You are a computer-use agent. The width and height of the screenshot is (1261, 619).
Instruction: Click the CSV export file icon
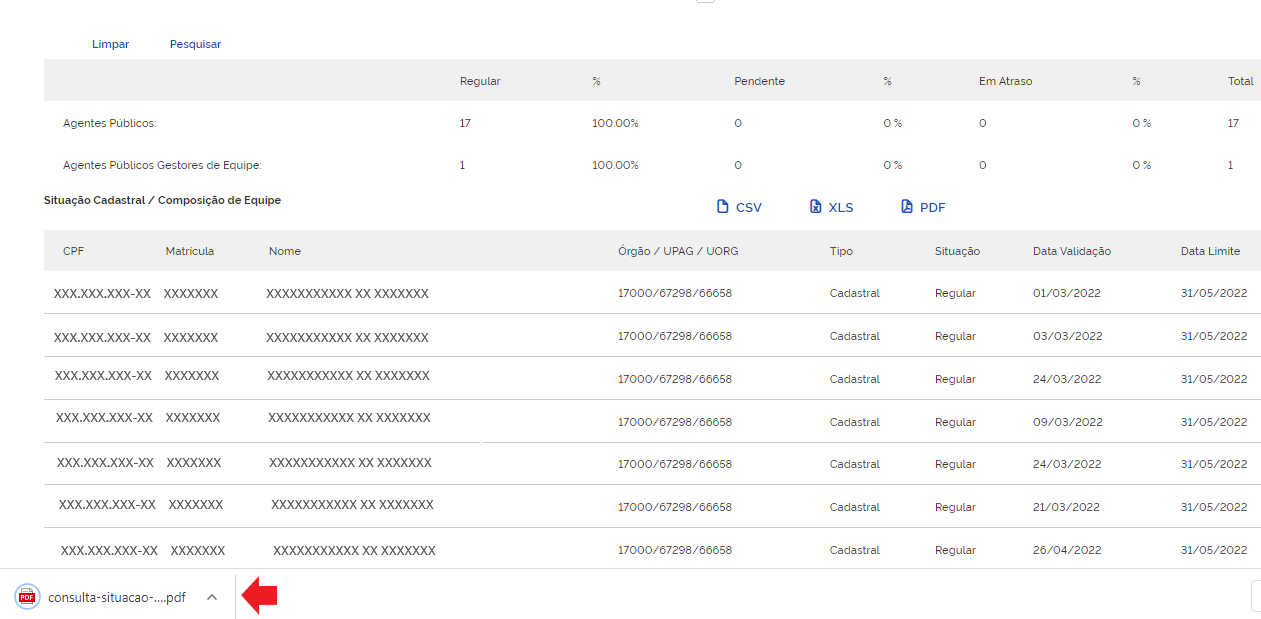click(x=723, y=207)
